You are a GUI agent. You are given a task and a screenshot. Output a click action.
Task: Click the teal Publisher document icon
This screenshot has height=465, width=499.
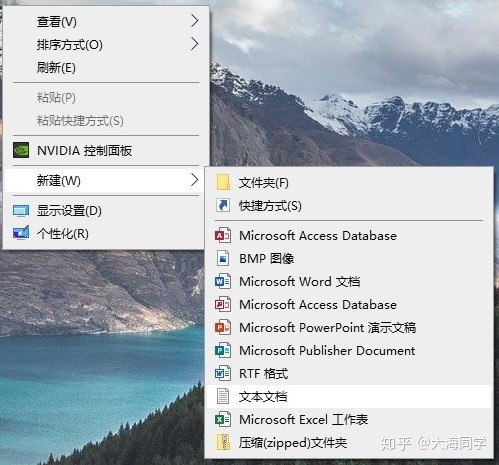tap(223, 350)
